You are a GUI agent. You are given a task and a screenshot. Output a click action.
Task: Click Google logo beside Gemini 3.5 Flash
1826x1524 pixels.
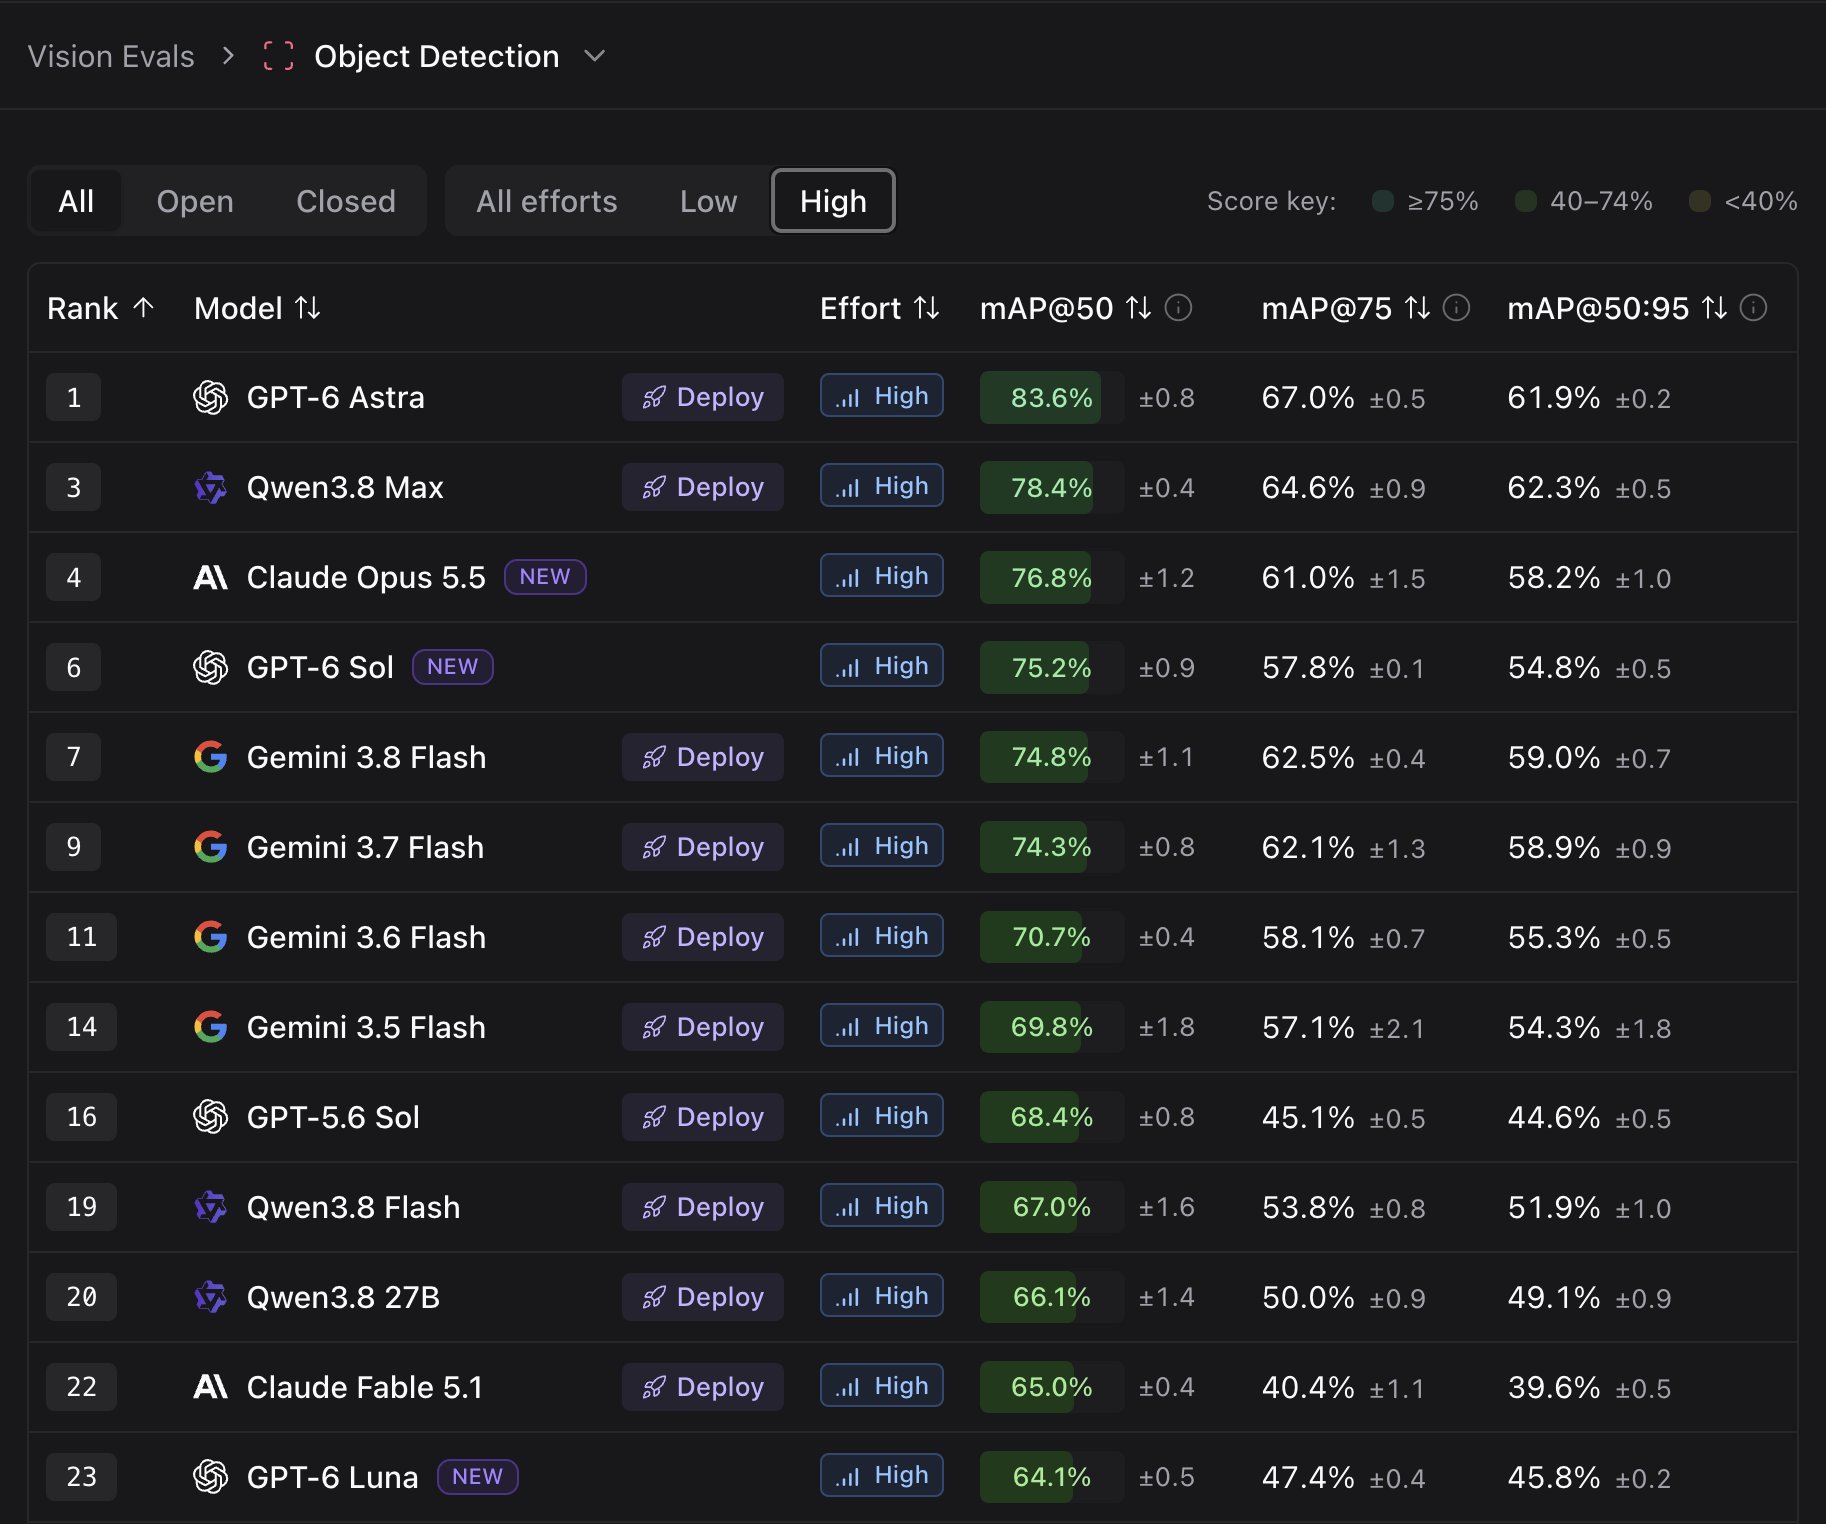click(210, 1027)
